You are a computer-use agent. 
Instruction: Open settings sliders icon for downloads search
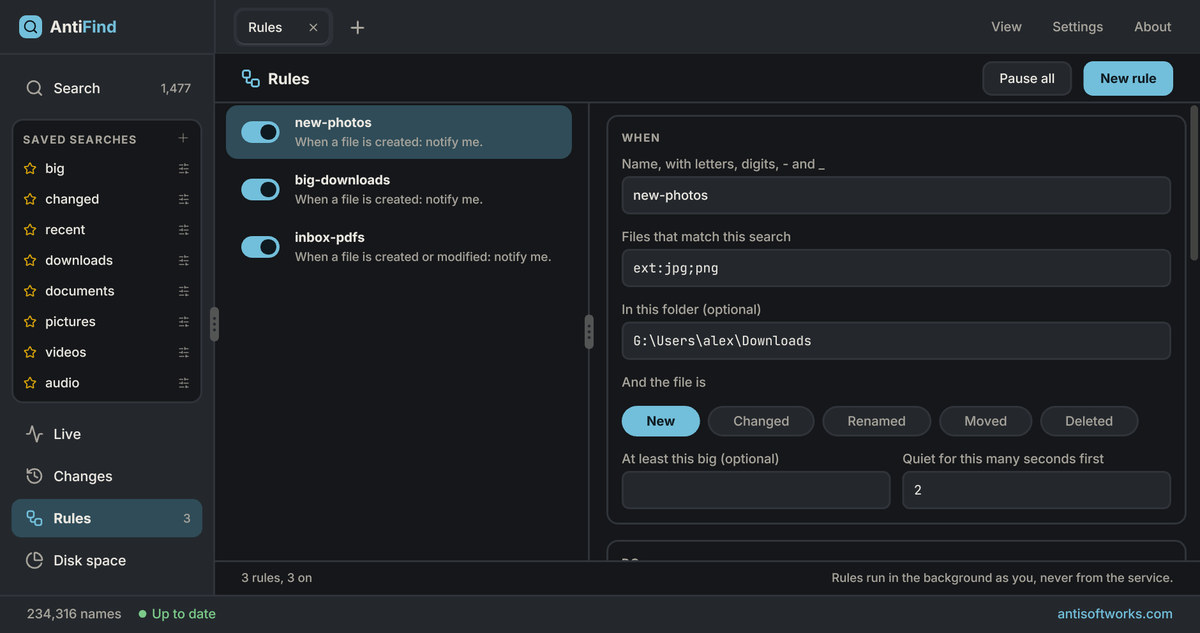(184, 260)
